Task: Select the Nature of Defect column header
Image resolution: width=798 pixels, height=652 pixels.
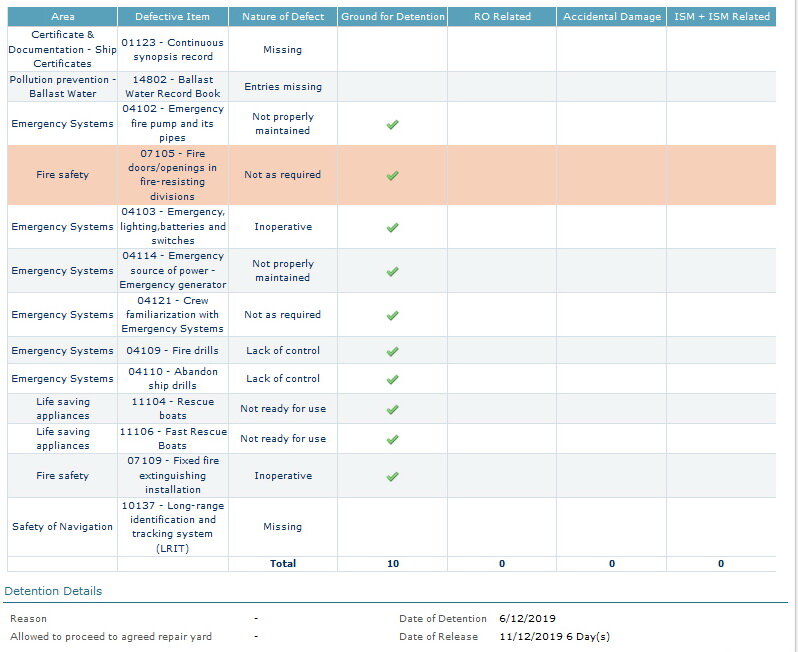Action: (x=283, y=17)
